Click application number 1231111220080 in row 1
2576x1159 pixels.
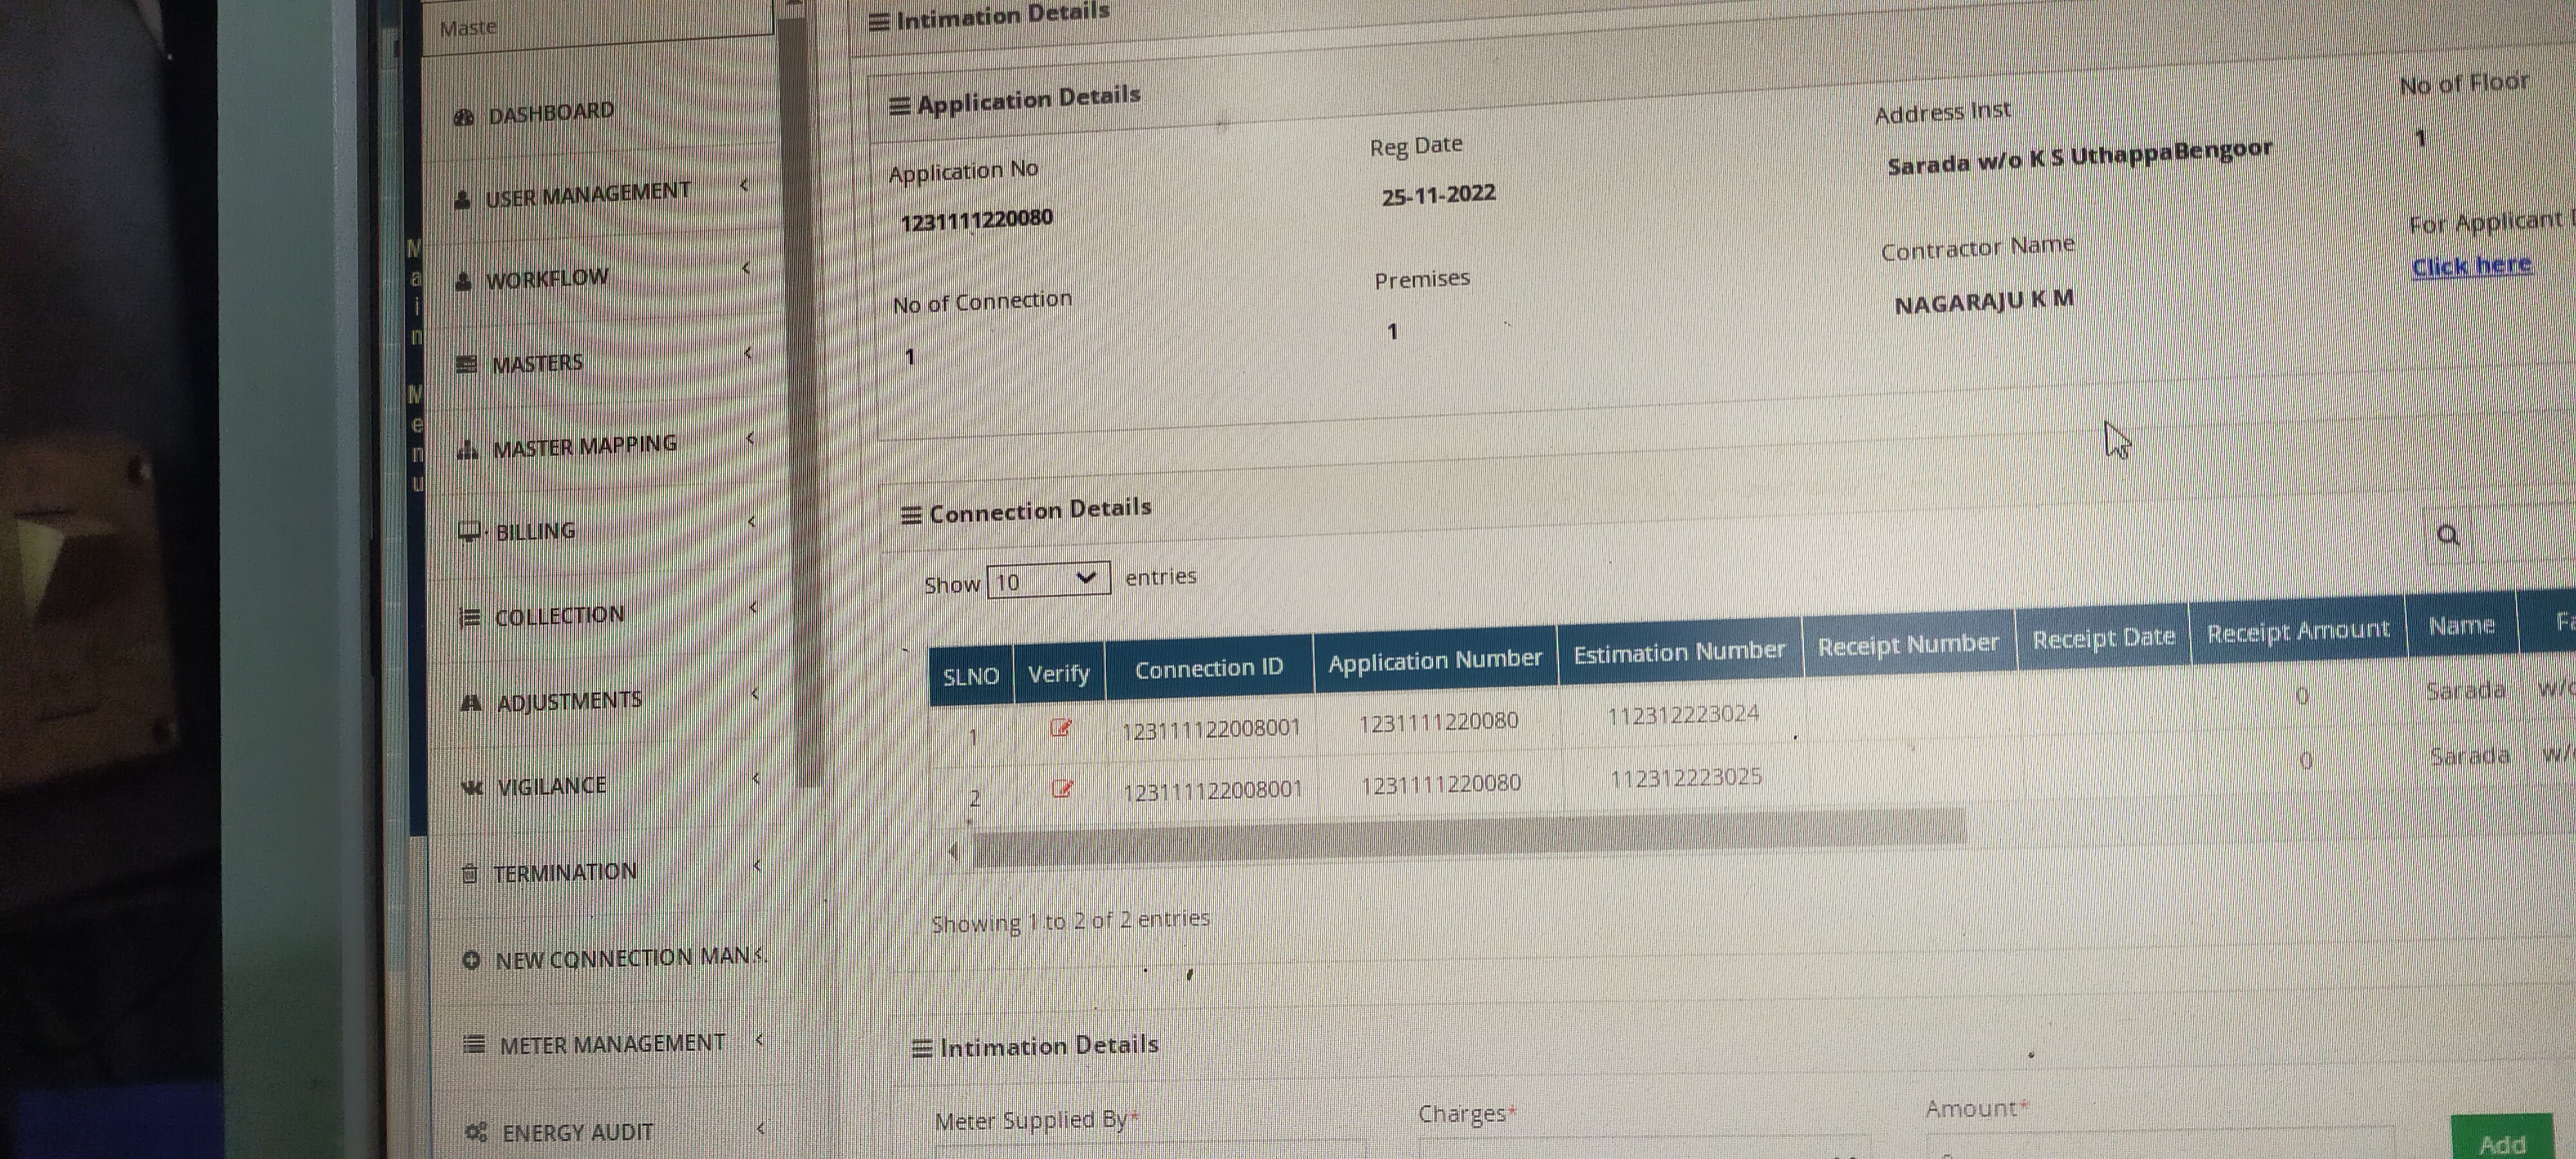click(x=1438, y=722)
